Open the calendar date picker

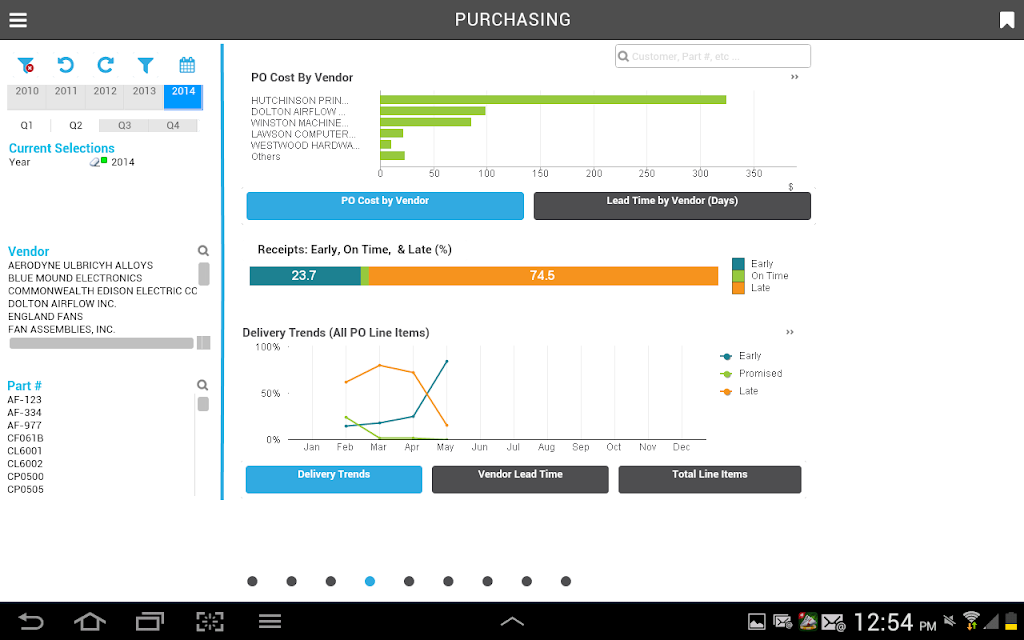point(187,65)
